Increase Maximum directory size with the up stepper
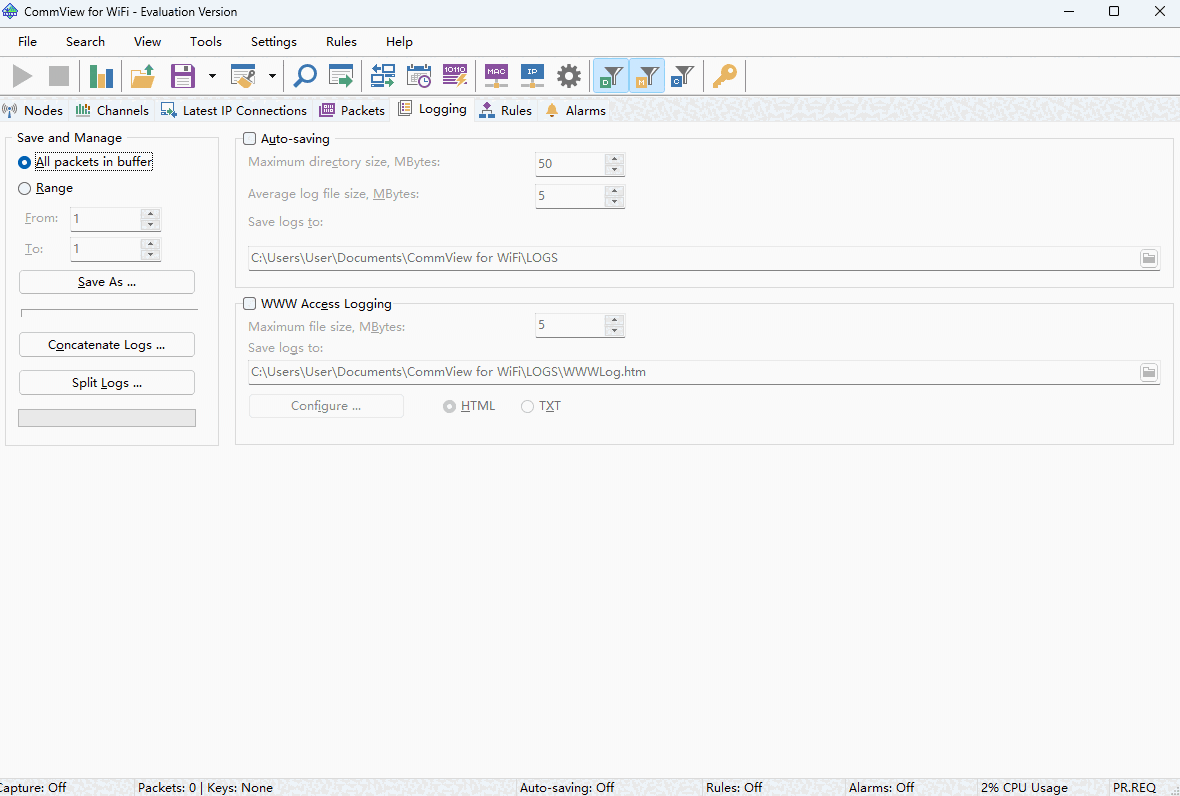Image resolution: width=1180 pixels, height=796 pixels. [x=614, y=158]
